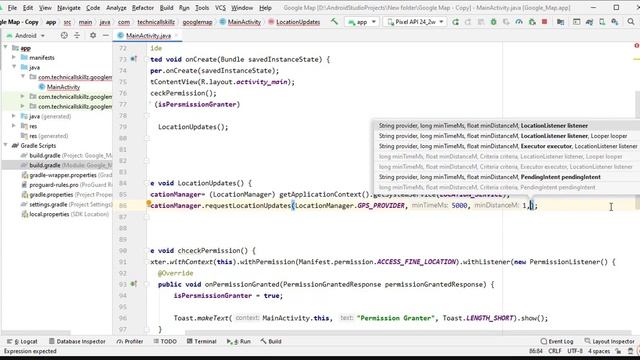Click the technicalskillz breadcrumb
The image size is (640, 360).
point(156,22)
